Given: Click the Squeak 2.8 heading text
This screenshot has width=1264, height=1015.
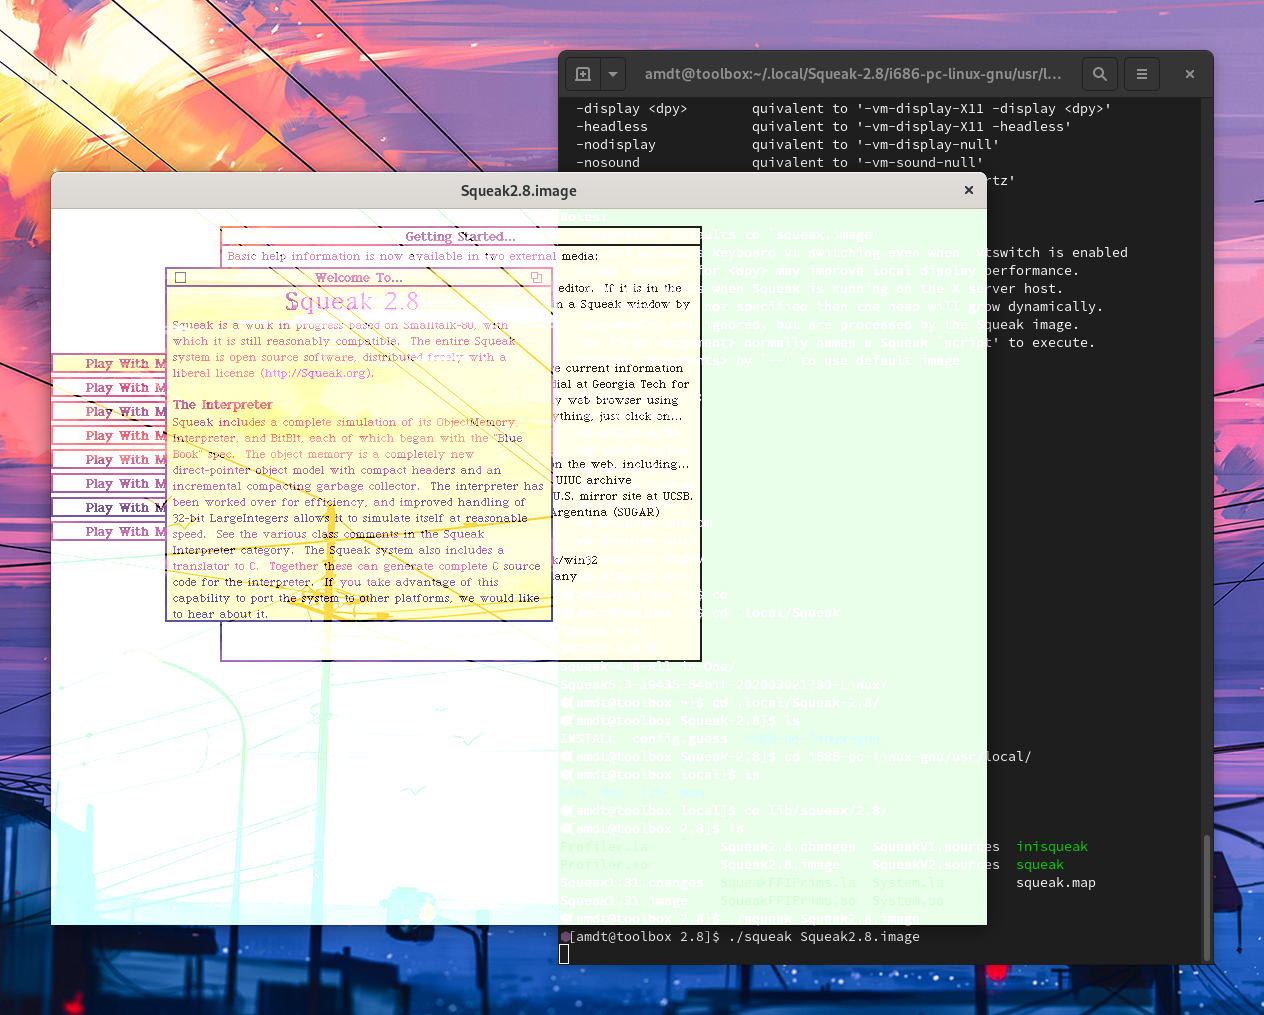Looking at the screenshot, I should [x=352, y=301].
